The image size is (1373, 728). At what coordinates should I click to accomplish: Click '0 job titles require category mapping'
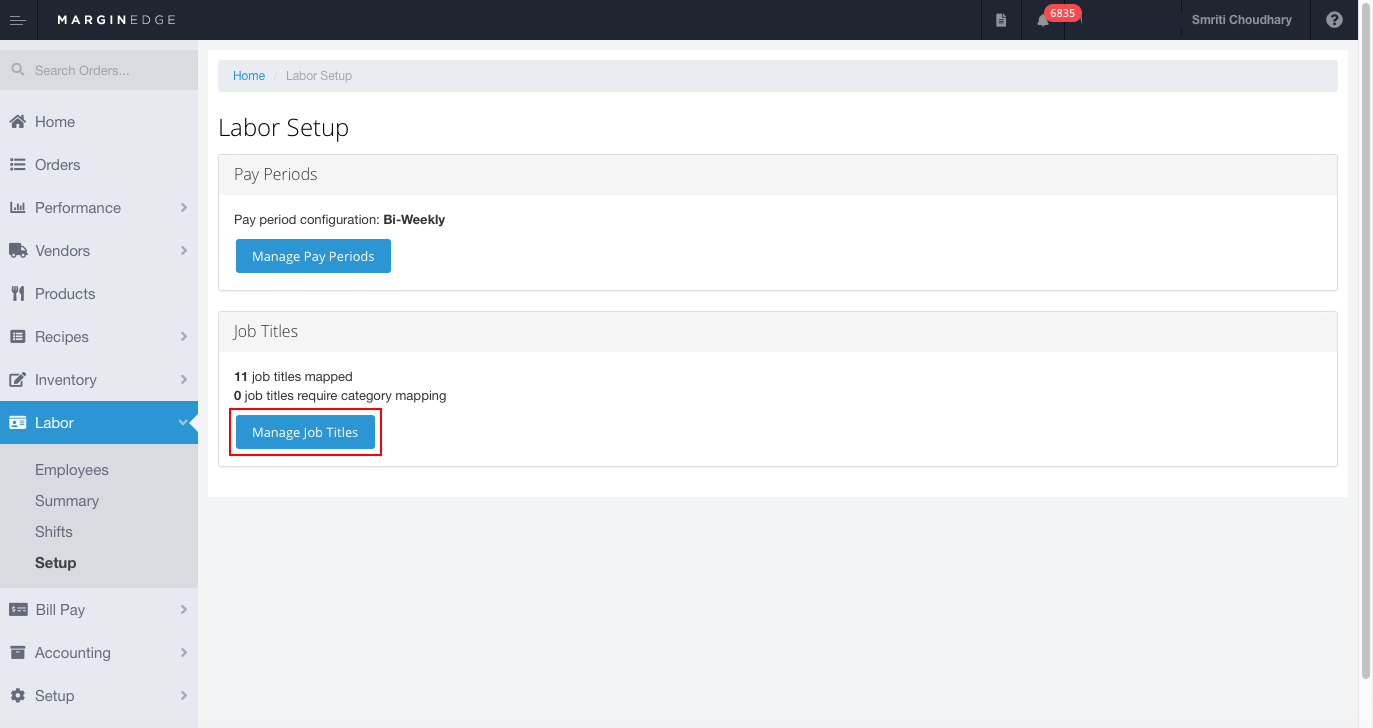340,396
